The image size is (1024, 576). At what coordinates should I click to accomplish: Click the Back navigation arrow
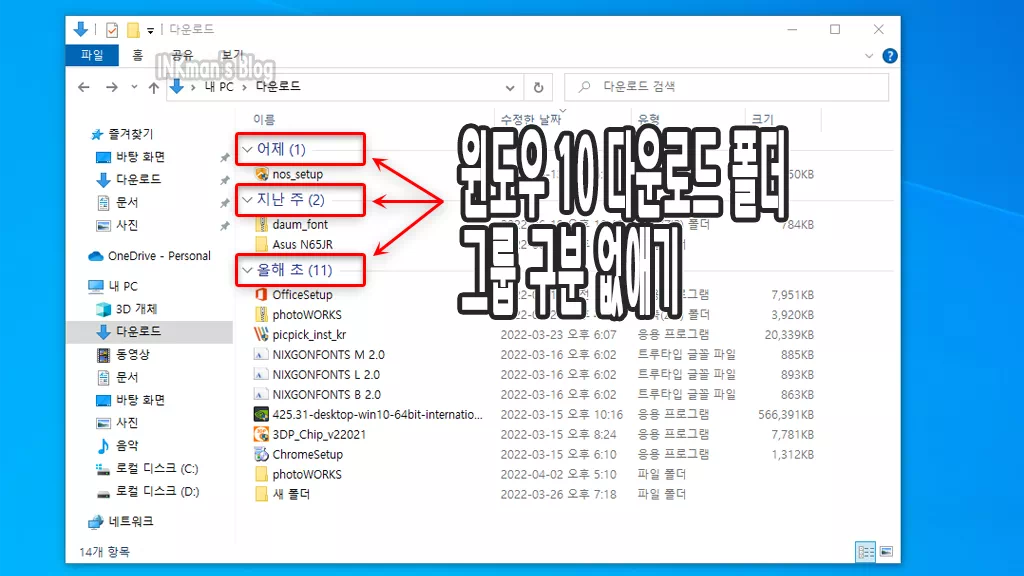click(x=84, y=87)
